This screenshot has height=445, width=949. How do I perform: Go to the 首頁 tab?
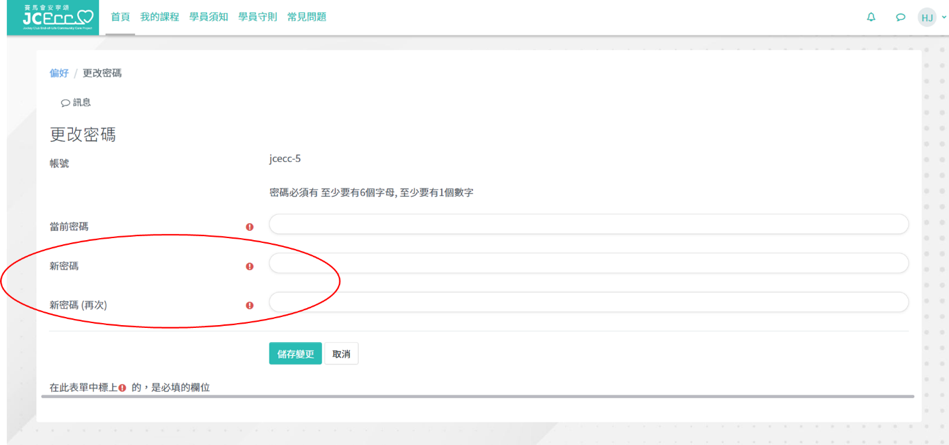120,17
